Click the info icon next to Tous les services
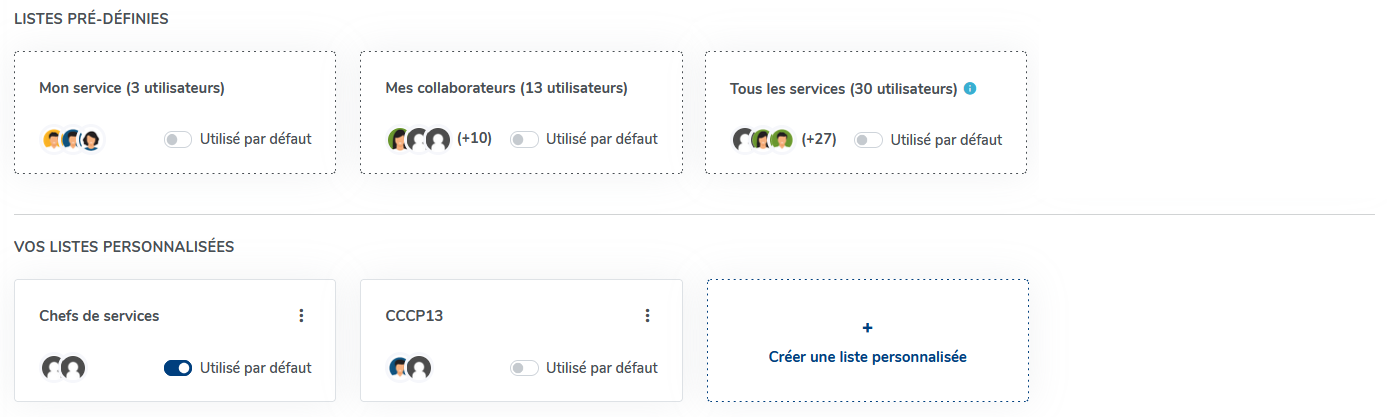Image resolution: width=1387 pixels, height=417 pixels. pyautogui.click(x=970, y=88)
